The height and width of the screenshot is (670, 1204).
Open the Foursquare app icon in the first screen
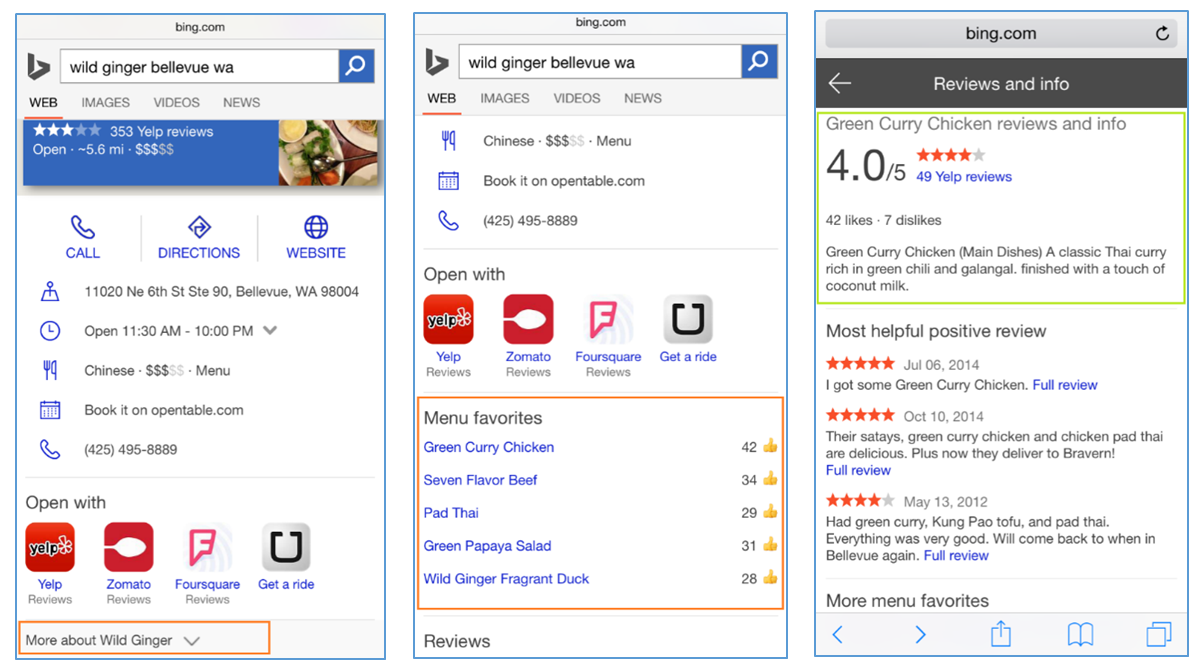click(x=208, y=547)
